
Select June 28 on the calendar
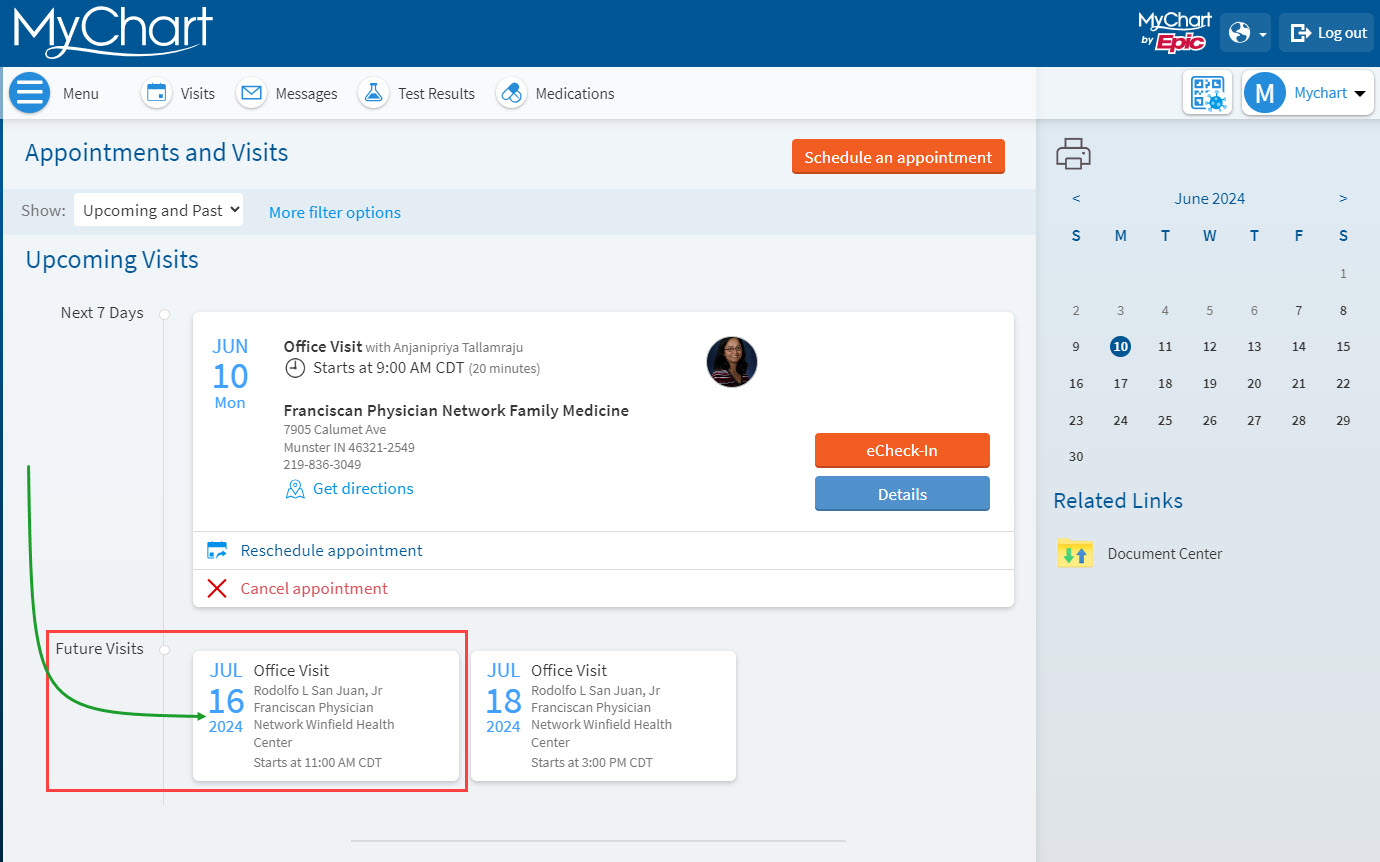click(x=1298, y=420)
